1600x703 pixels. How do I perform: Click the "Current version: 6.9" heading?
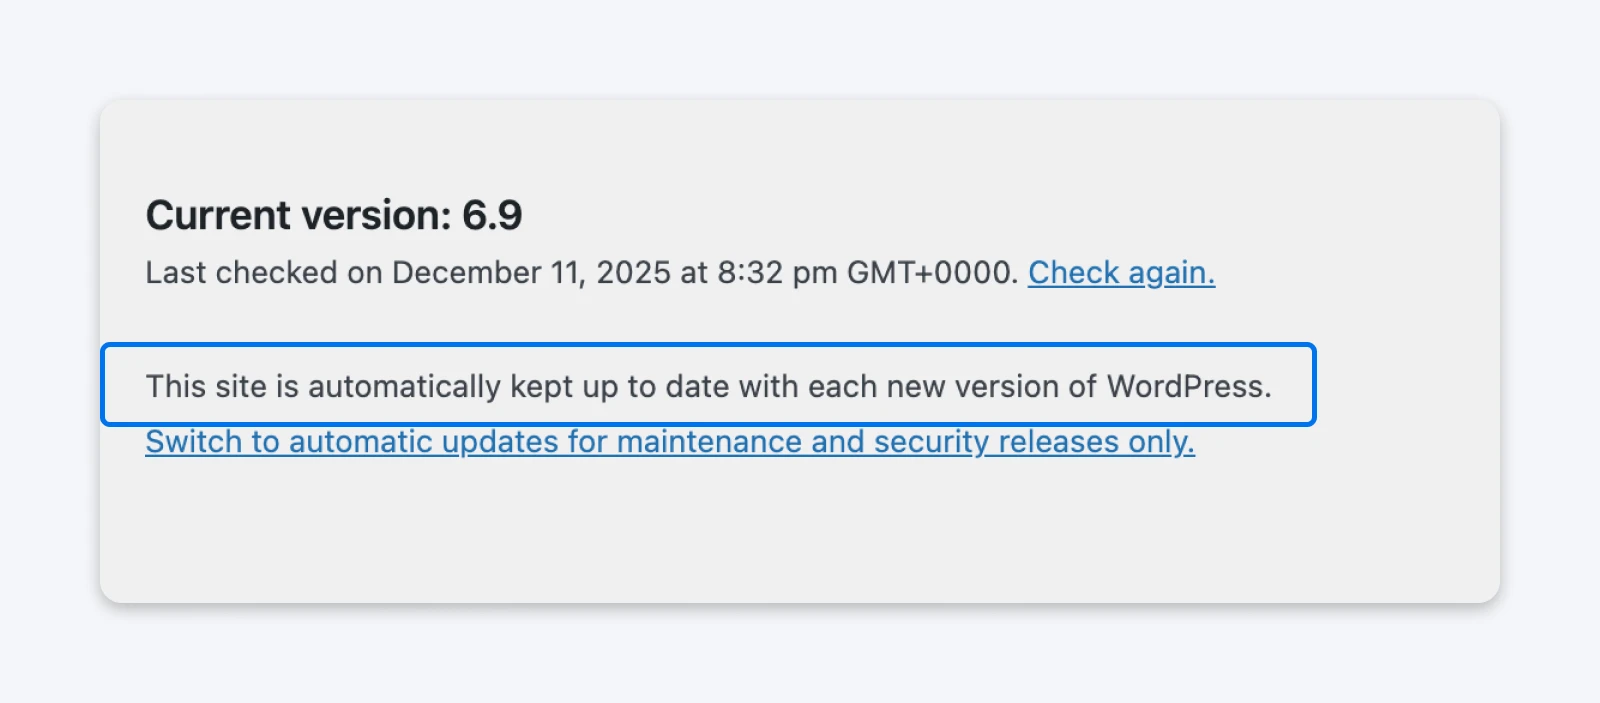tap(334, 214)
